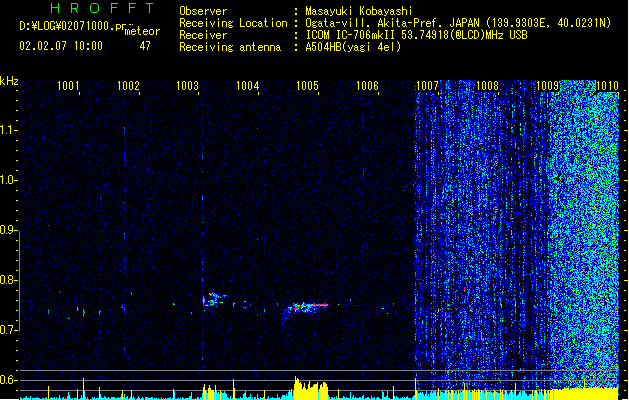The width and height of the screenshot is (629, 400).
Task: Click the A504HB(yagi 4el) antenna text
Action: (x=353, y=47)
